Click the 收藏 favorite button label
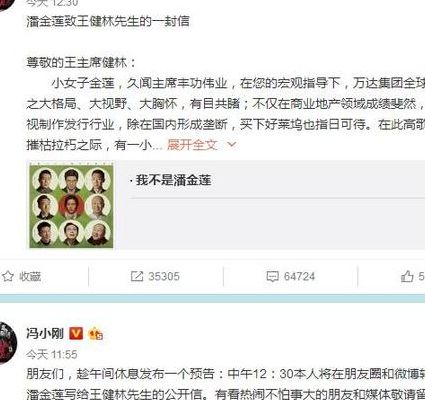Image resolution: width=425 pixels, height=400 pixels. click(30, 276)
